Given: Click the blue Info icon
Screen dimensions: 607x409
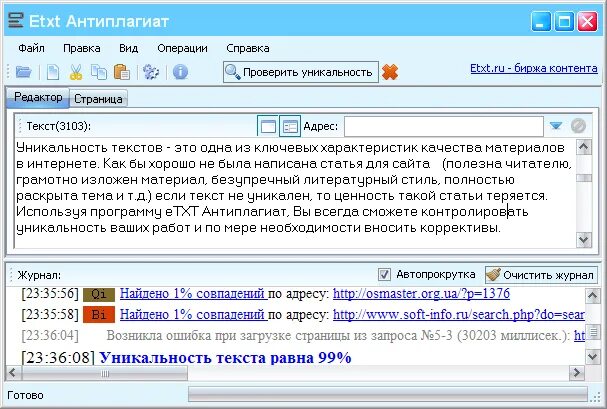Looking at the screenshot, I should [180, 72].
